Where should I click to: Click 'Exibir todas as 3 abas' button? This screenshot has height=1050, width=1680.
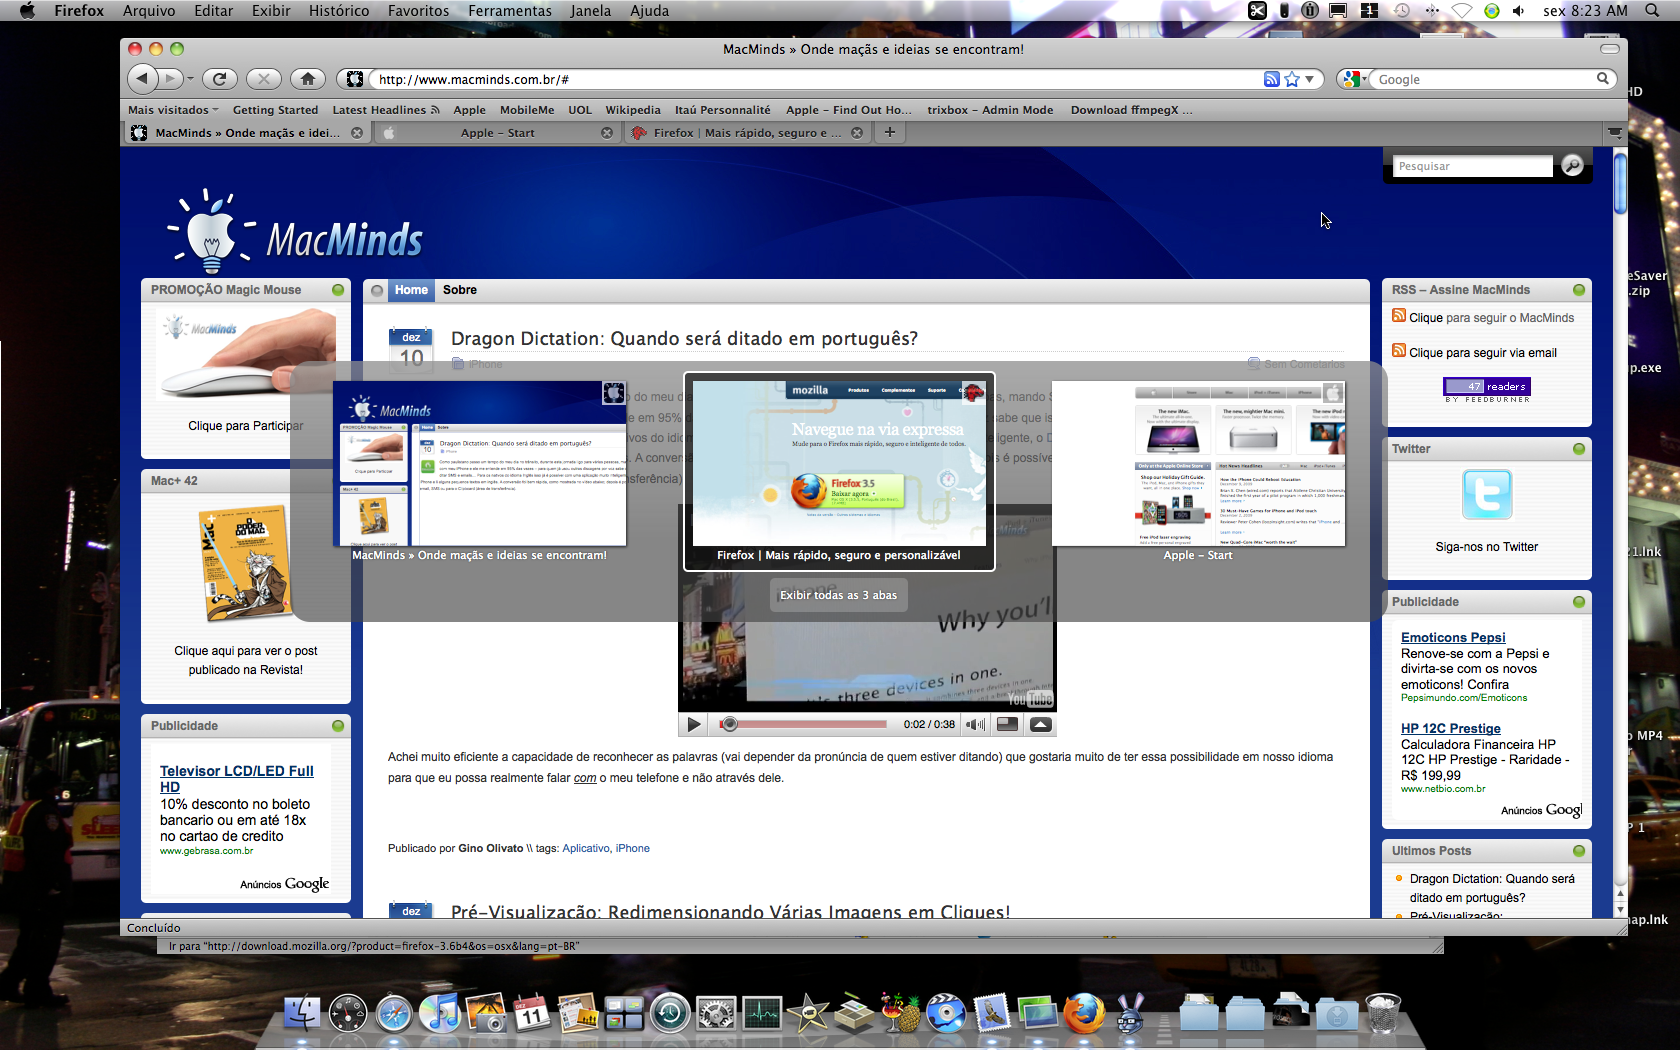pos(838,595)
